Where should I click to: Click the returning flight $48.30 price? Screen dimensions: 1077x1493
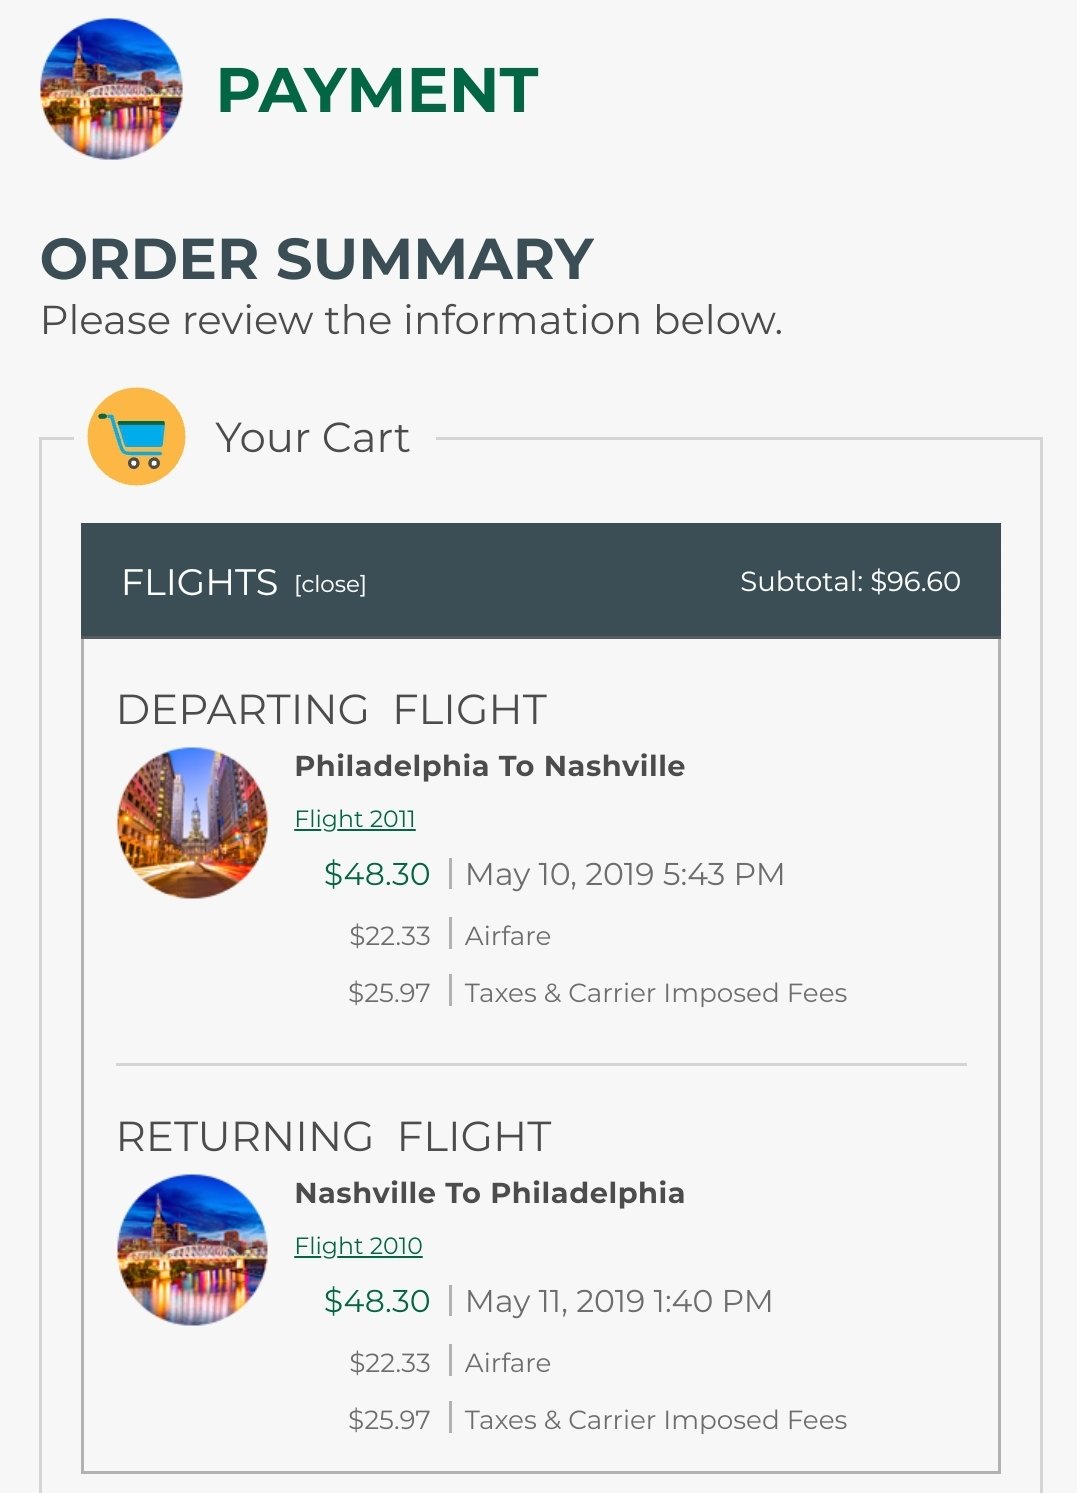(377, 1301)
